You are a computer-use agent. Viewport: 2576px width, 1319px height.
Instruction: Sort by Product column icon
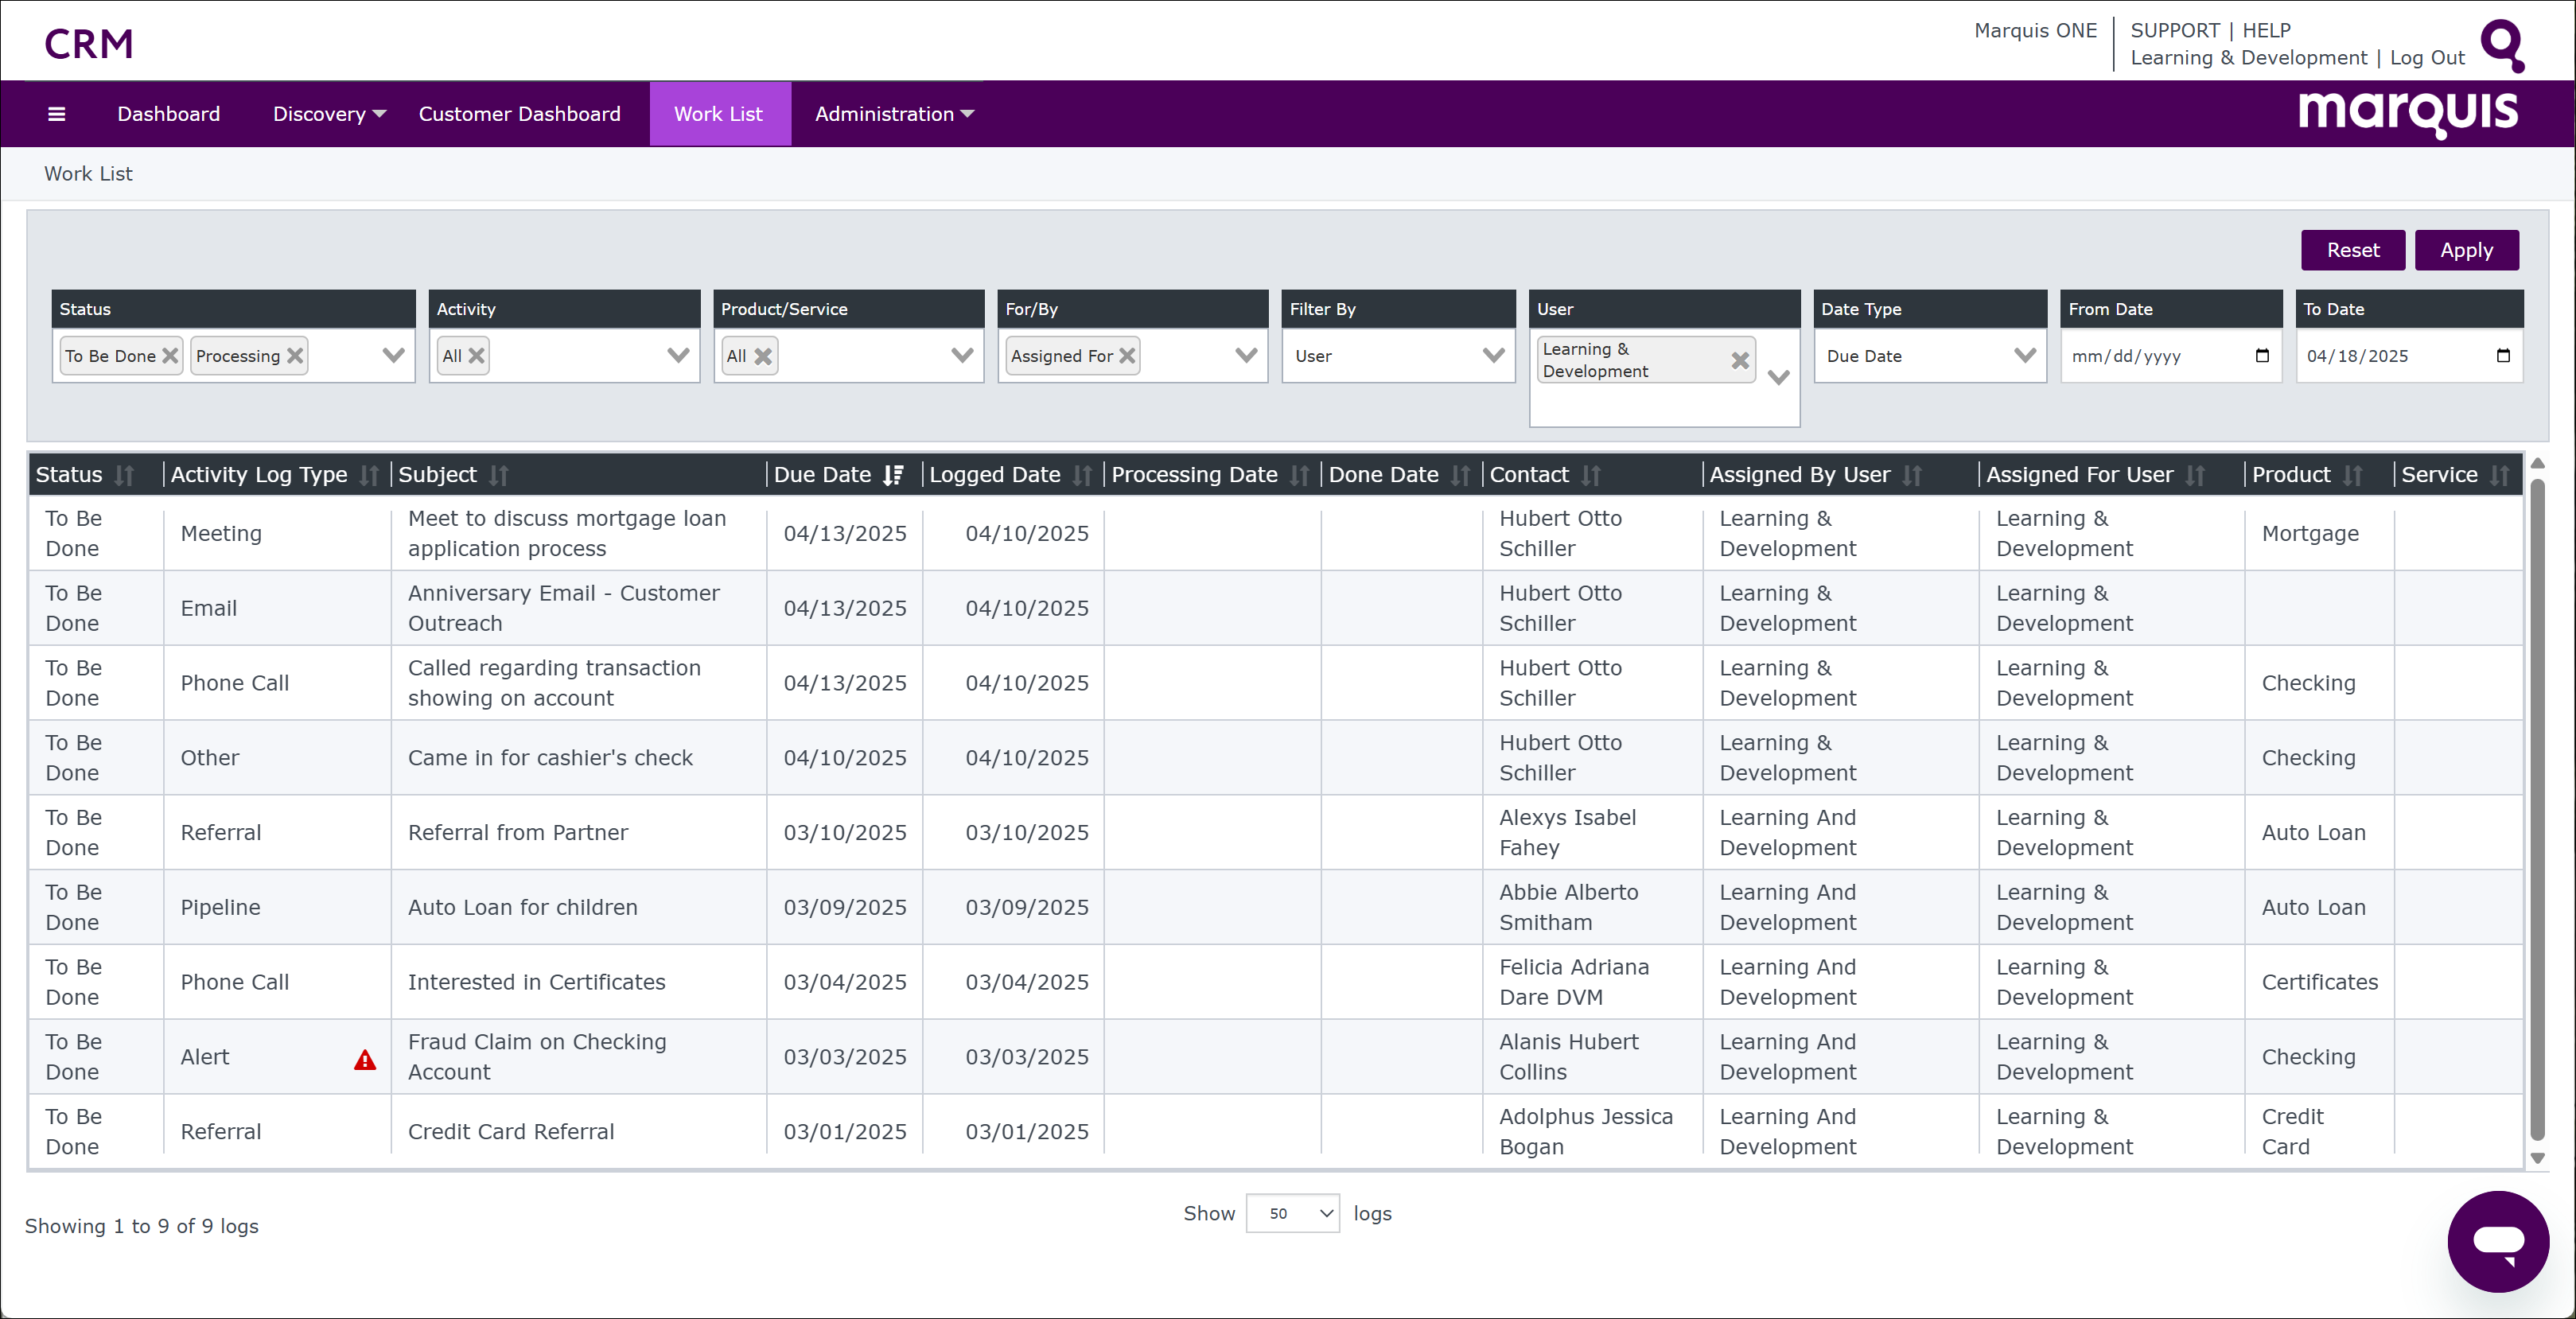click(x=2352, y=475)
